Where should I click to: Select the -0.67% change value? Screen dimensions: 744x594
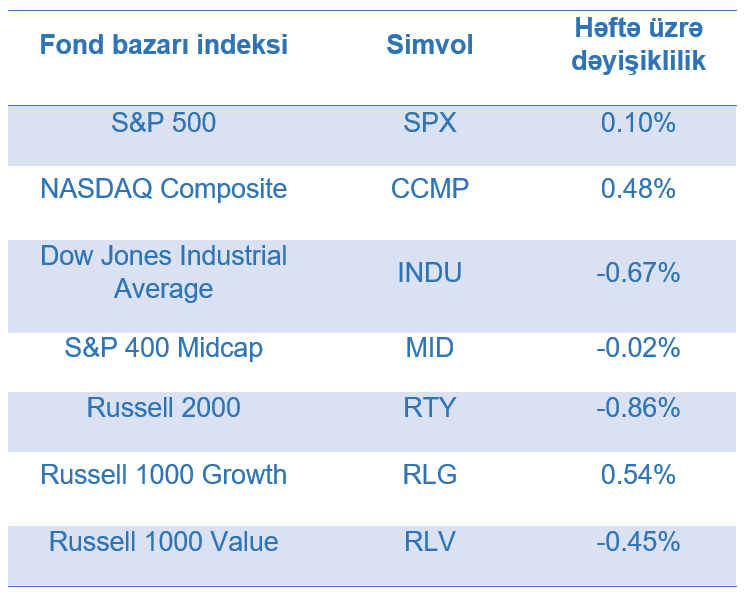click(638, 272)
